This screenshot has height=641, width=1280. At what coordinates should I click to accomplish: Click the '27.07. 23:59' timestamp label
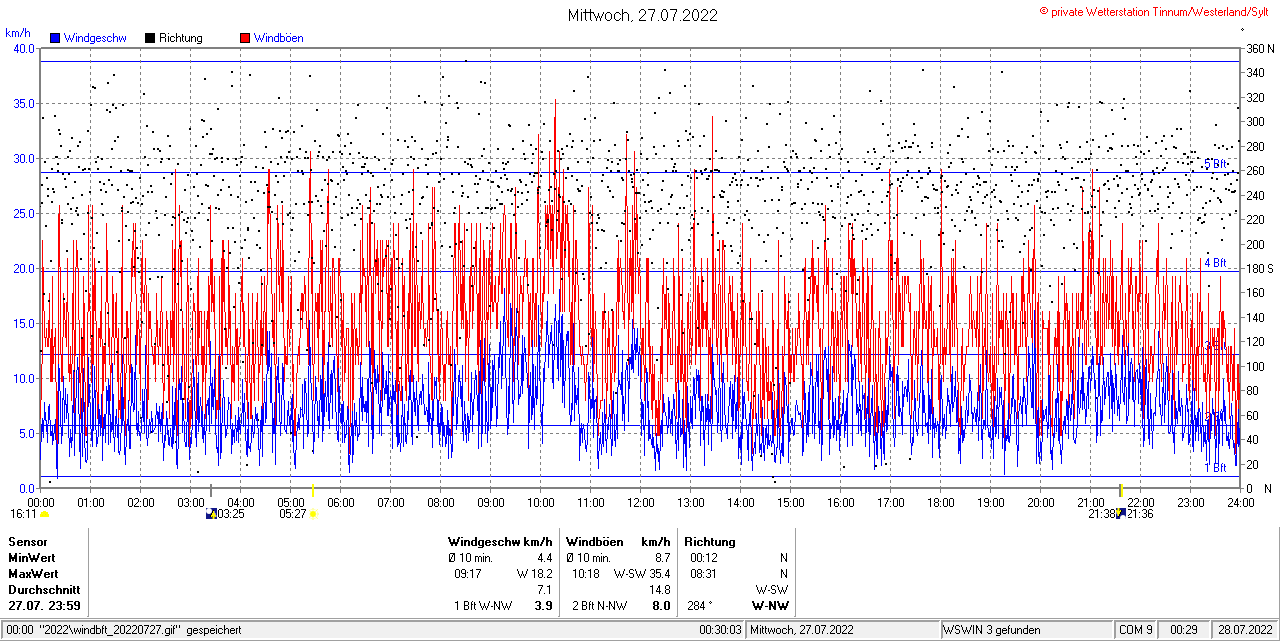click(45, 605)
